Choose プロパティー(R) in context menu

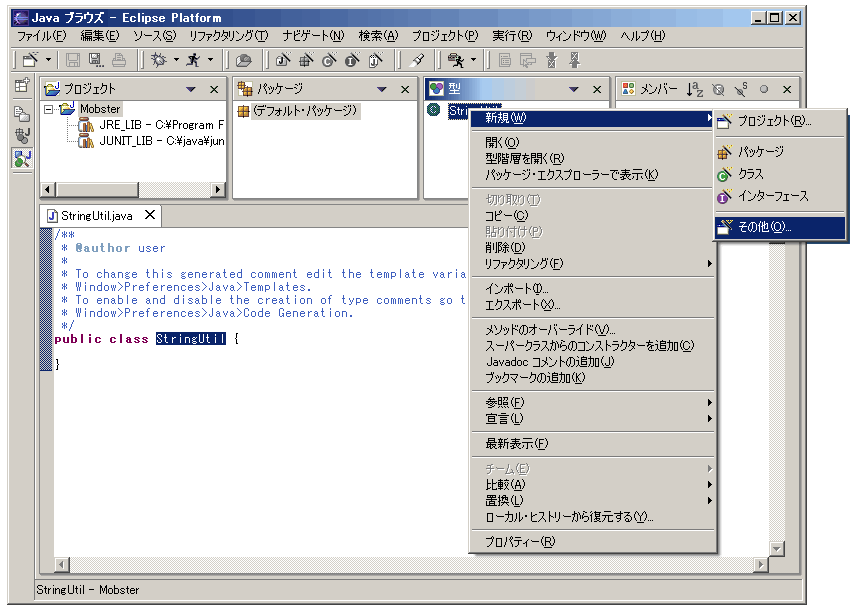pos(593,542)
